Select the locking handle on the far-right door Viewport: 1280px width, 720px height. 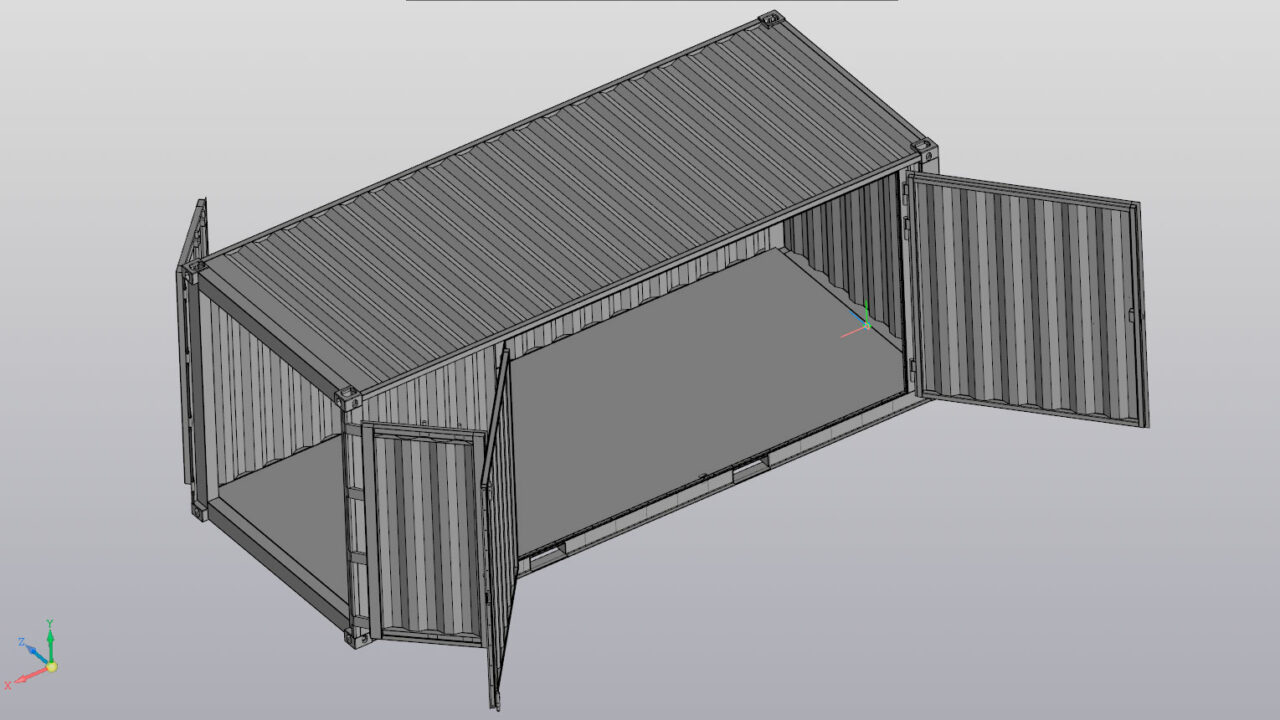(1131, 316)
